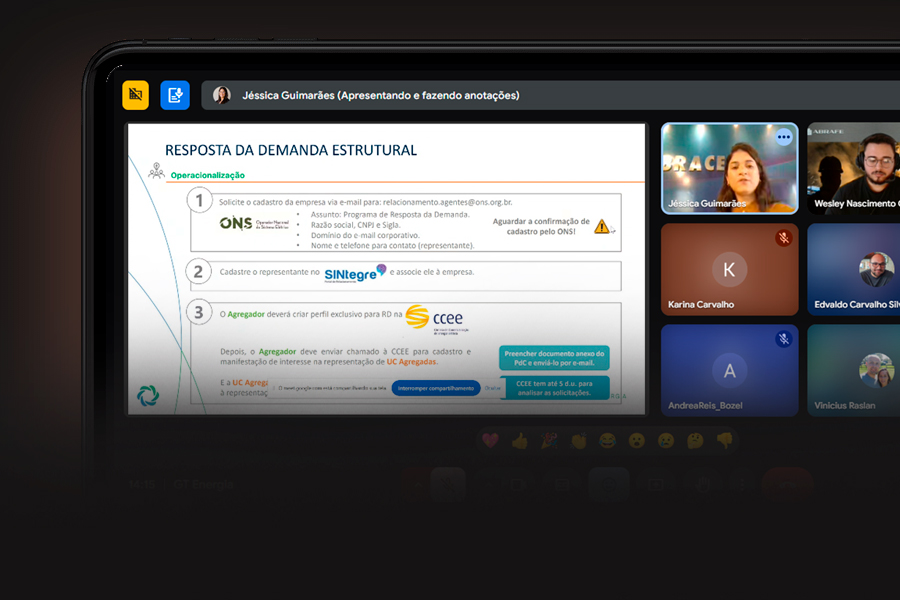
Task: Click the step 2 numbered circle
Action: point(199,272)
